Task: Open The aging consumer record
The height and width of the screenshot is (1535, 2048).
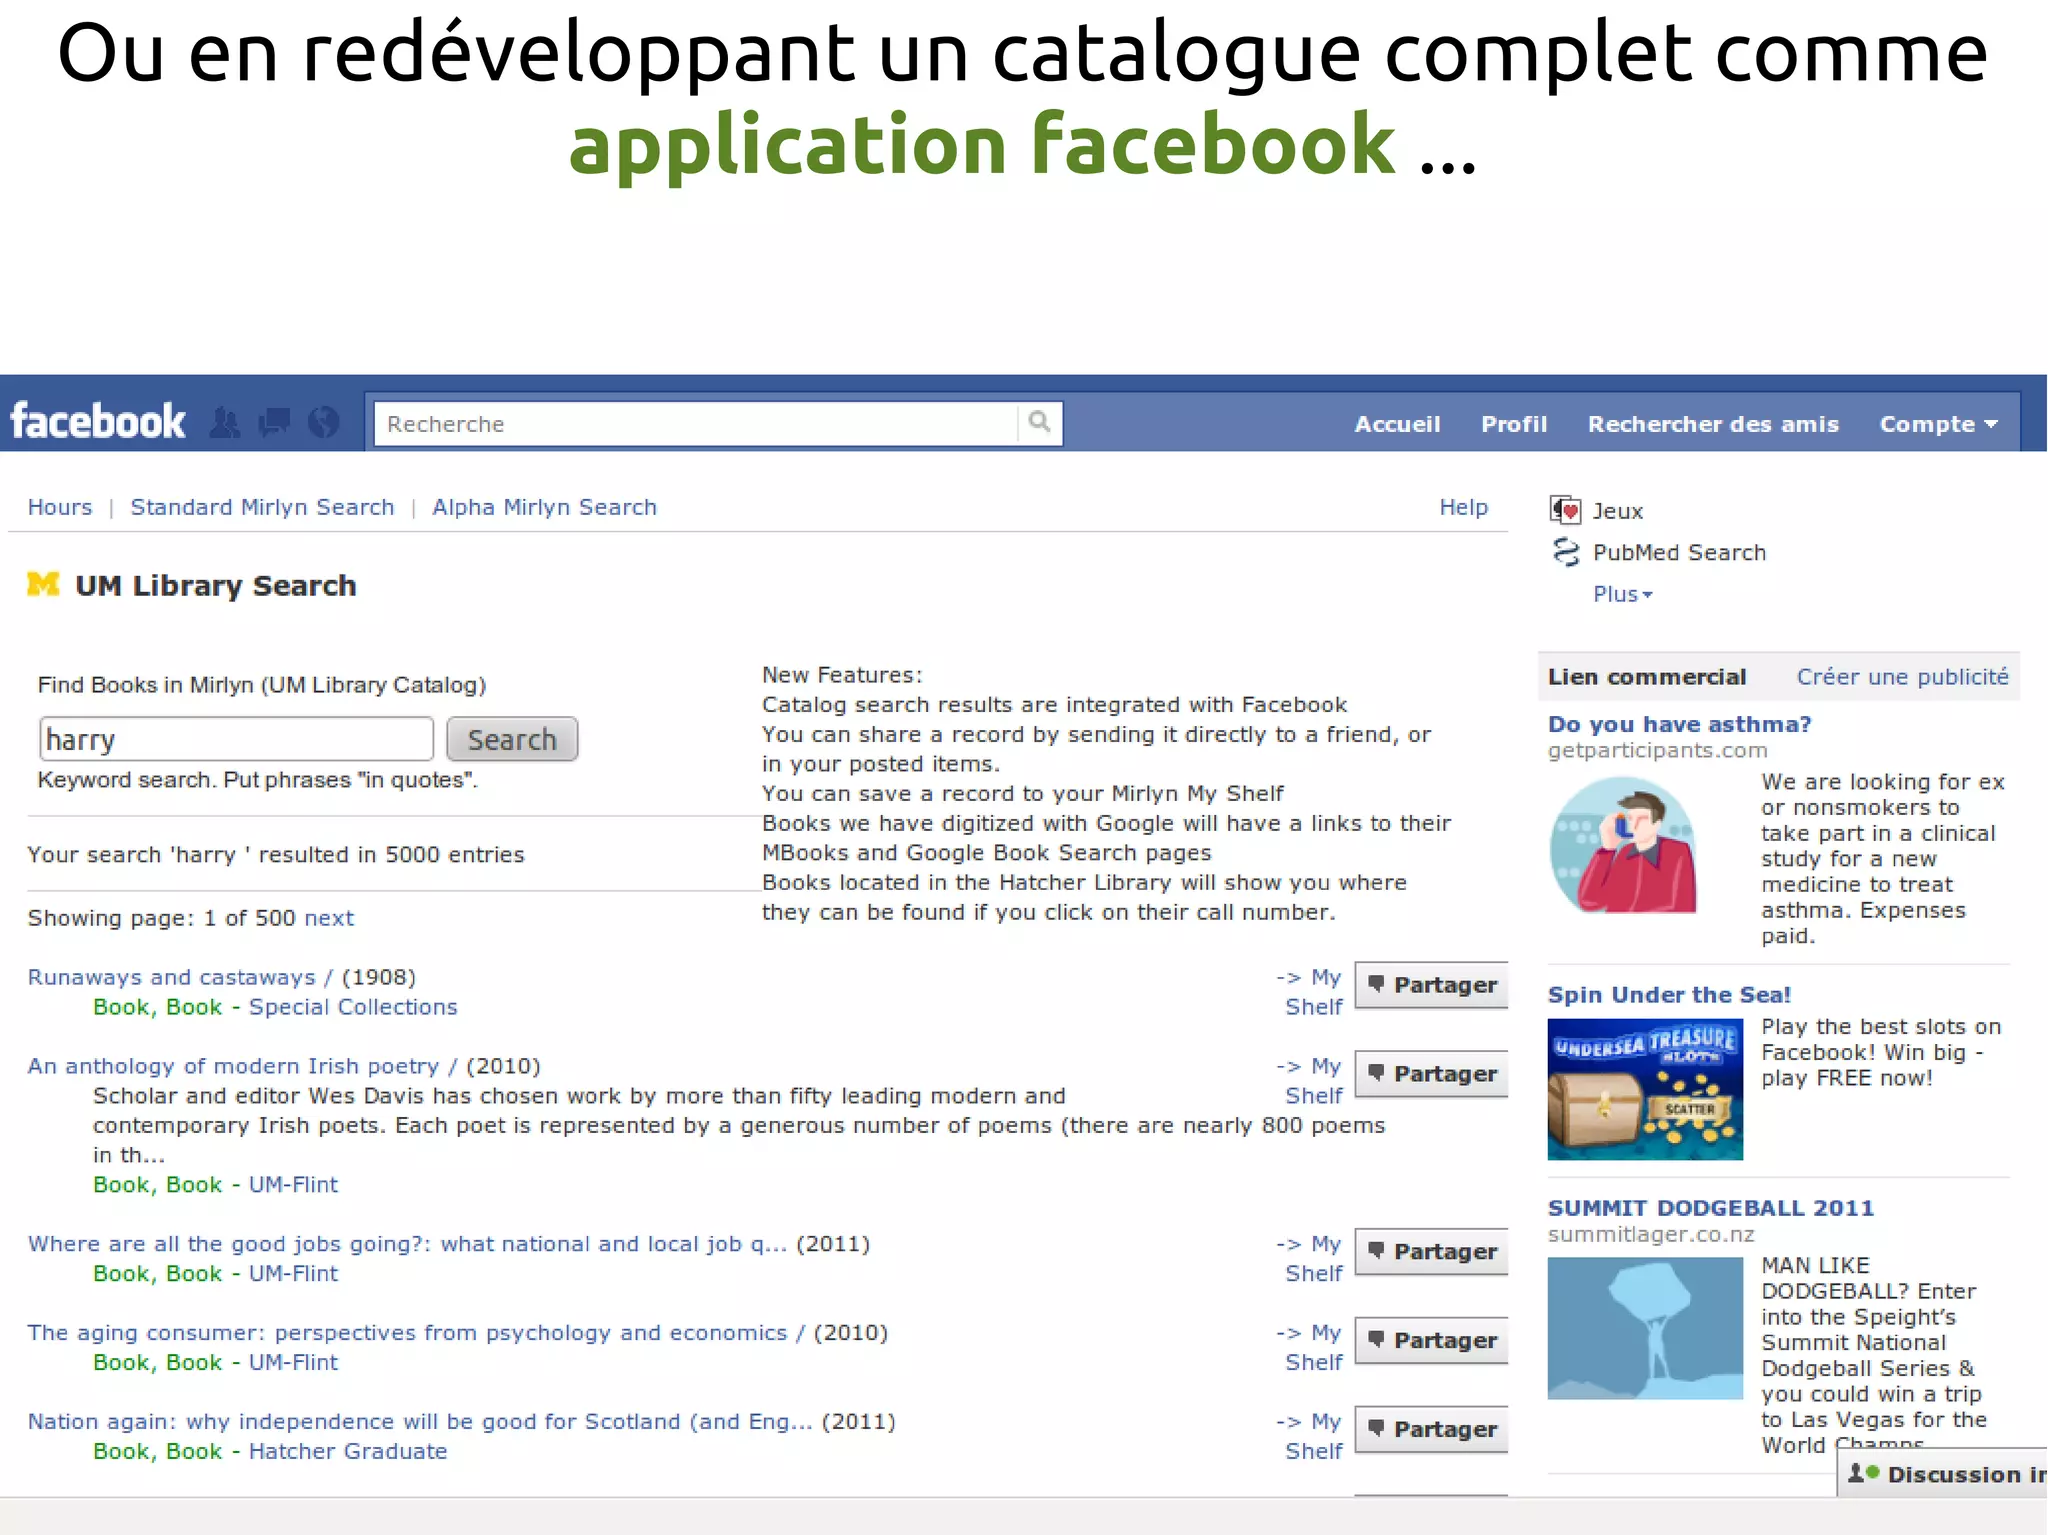Action: pyautogui.click(x=416, y=1333)
